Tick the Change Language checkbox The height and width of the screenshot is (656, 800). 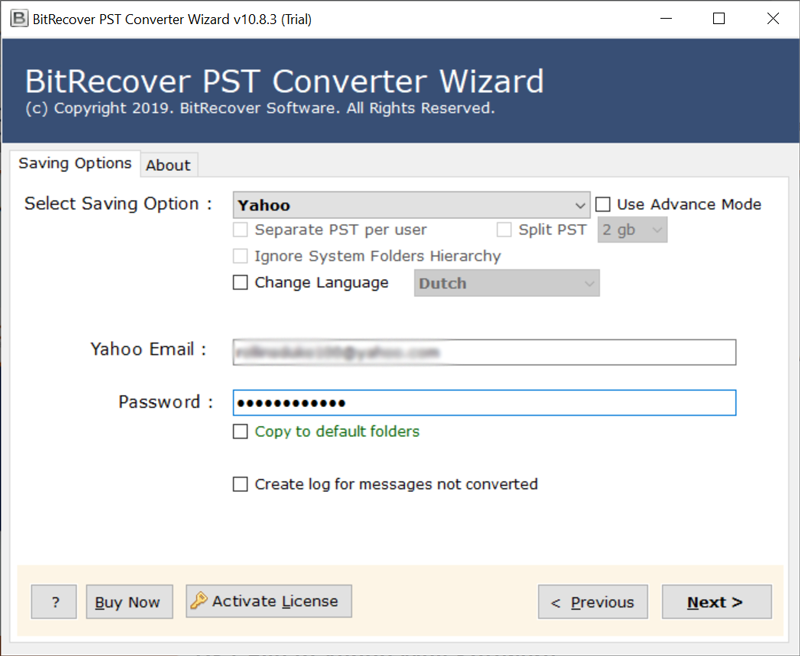[x=240, y=283]
